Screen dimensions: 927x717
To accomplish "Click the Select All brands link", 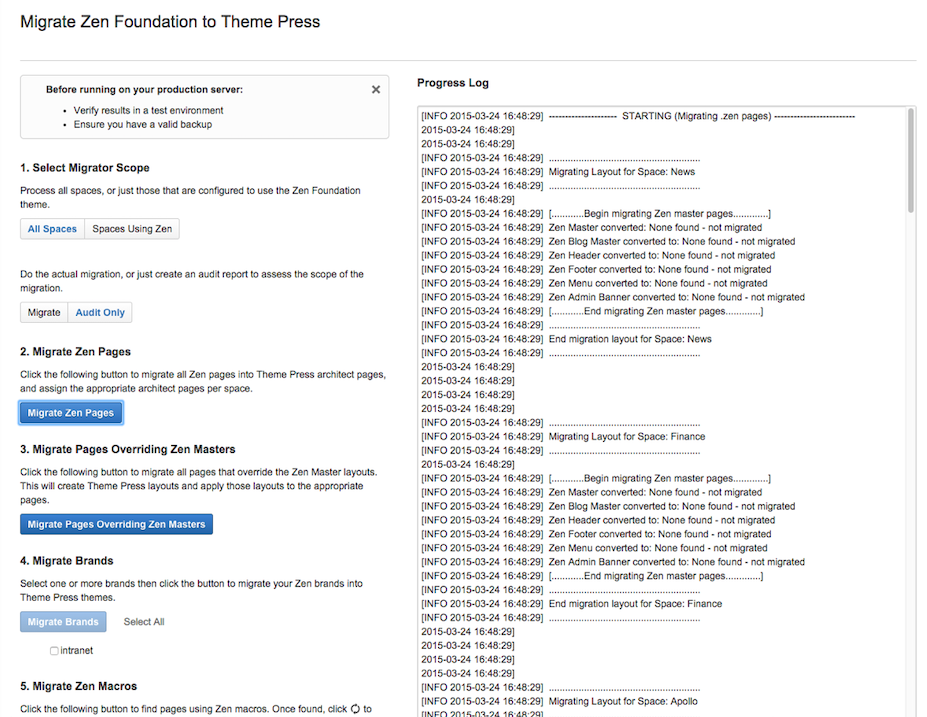I will pyautogui.click(x=144, y=622).
